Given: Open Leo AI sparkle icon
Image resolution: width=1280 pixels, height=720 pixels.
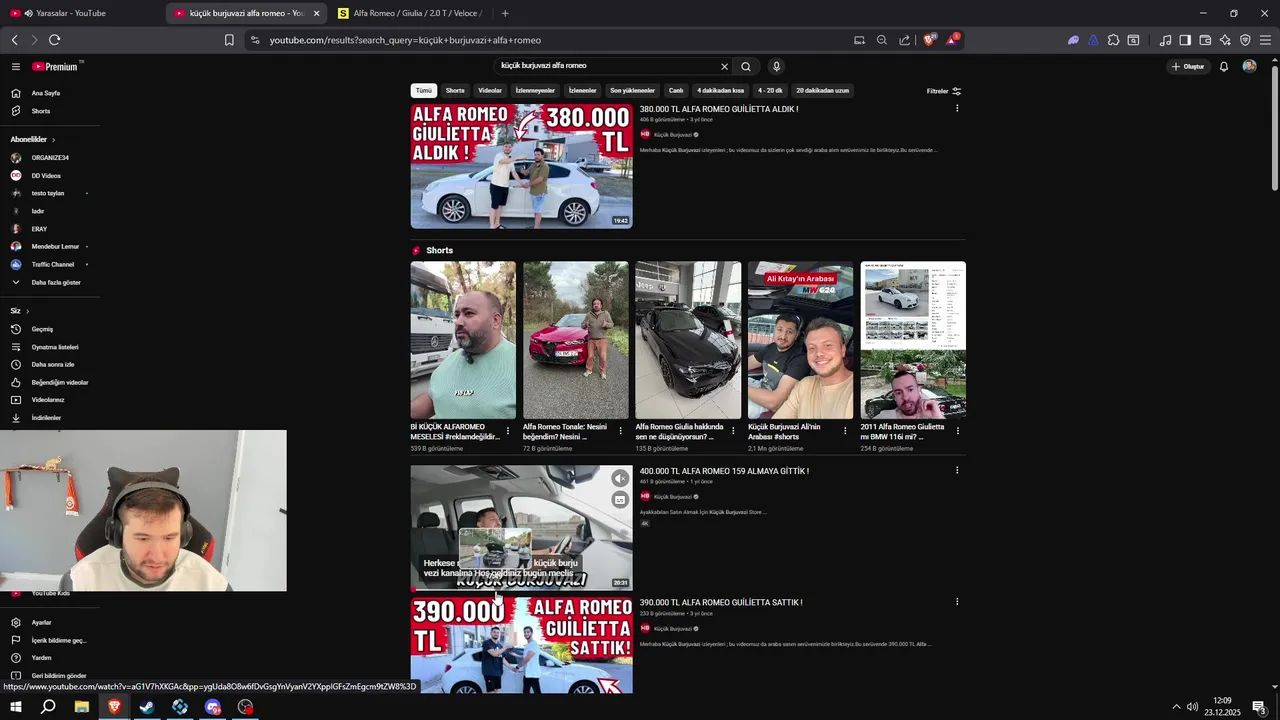Looking at the screenshot, I should [x=1225, y=40].
